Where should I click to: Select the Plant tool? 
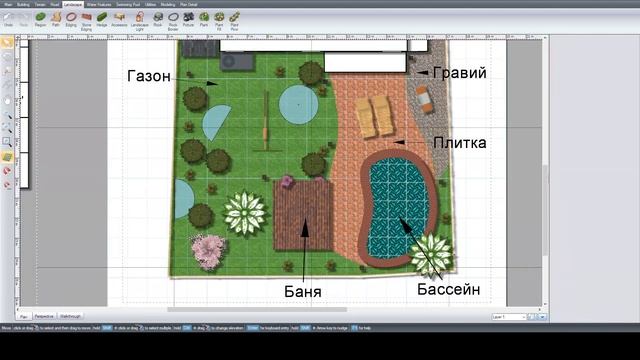204,19
